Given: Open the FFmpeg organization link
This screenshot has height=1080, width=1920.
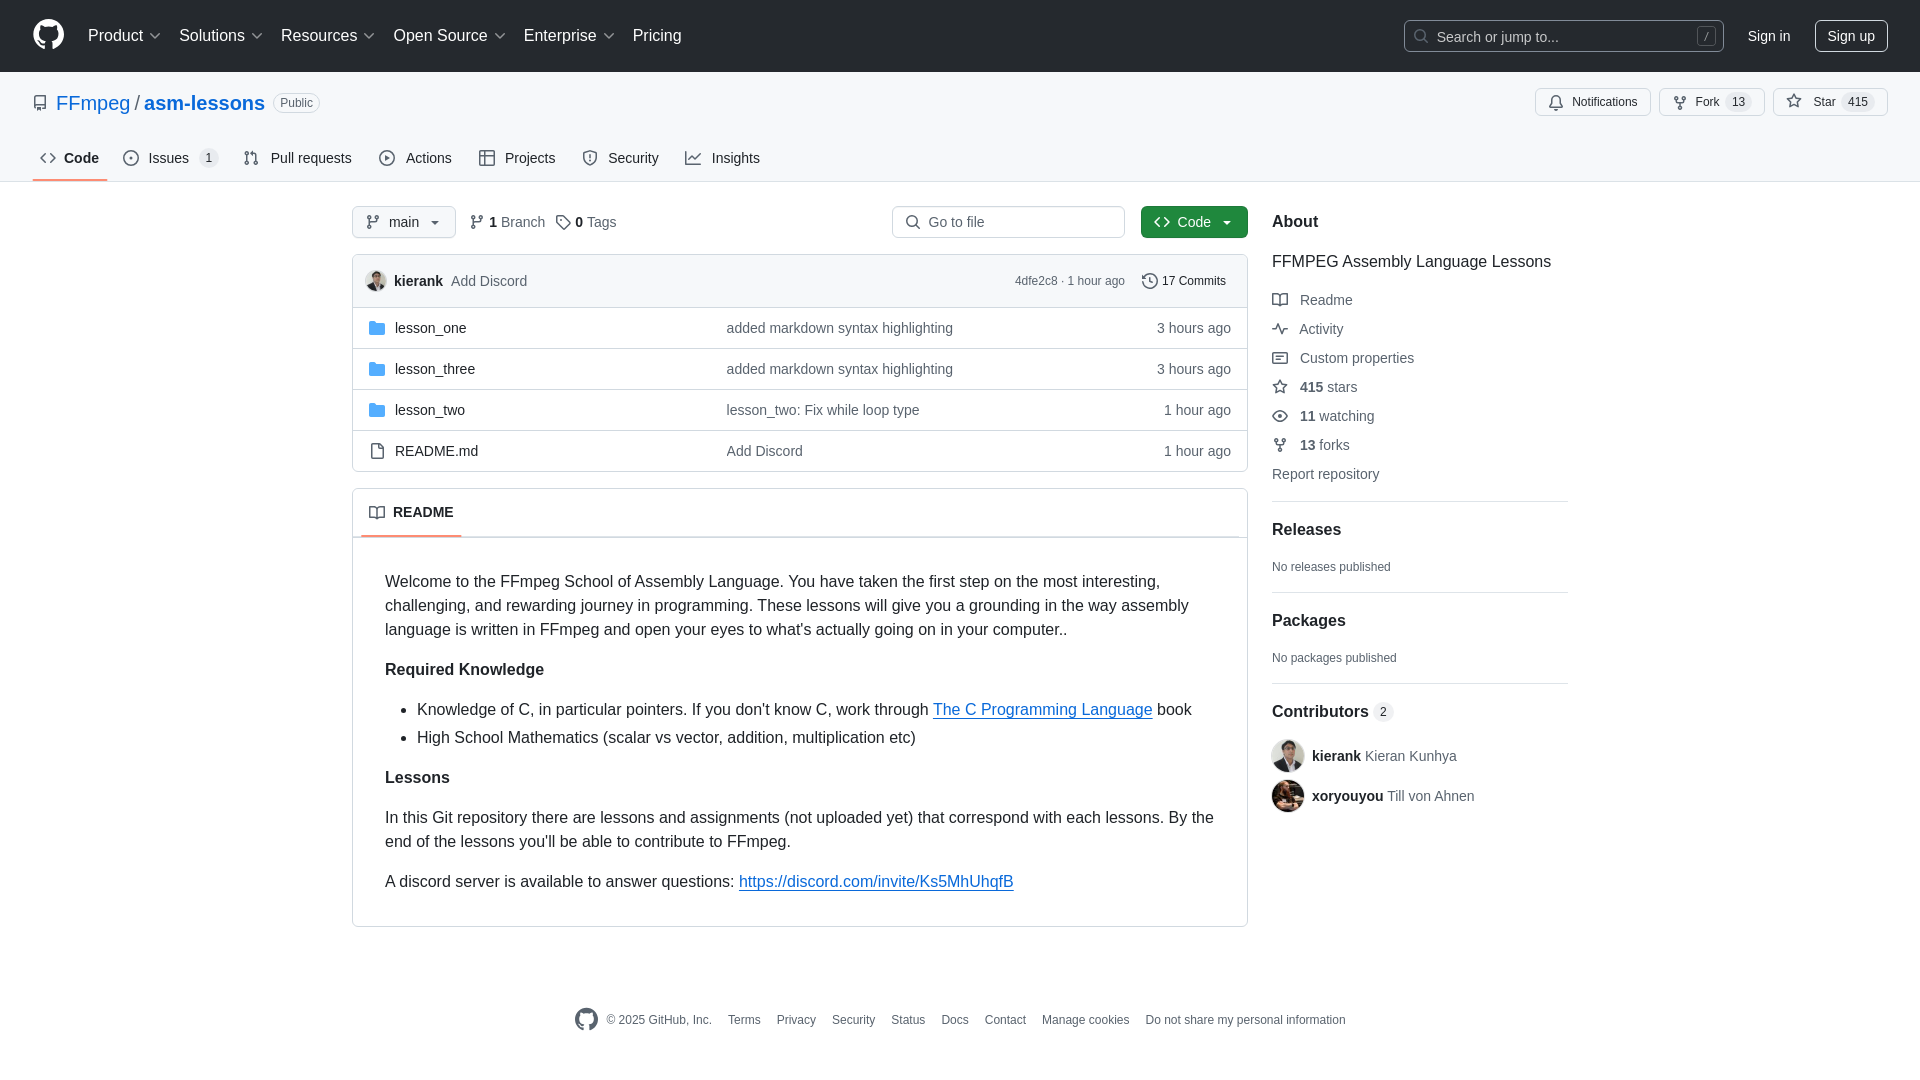Looking at the screenshot, I should point(93,103).
